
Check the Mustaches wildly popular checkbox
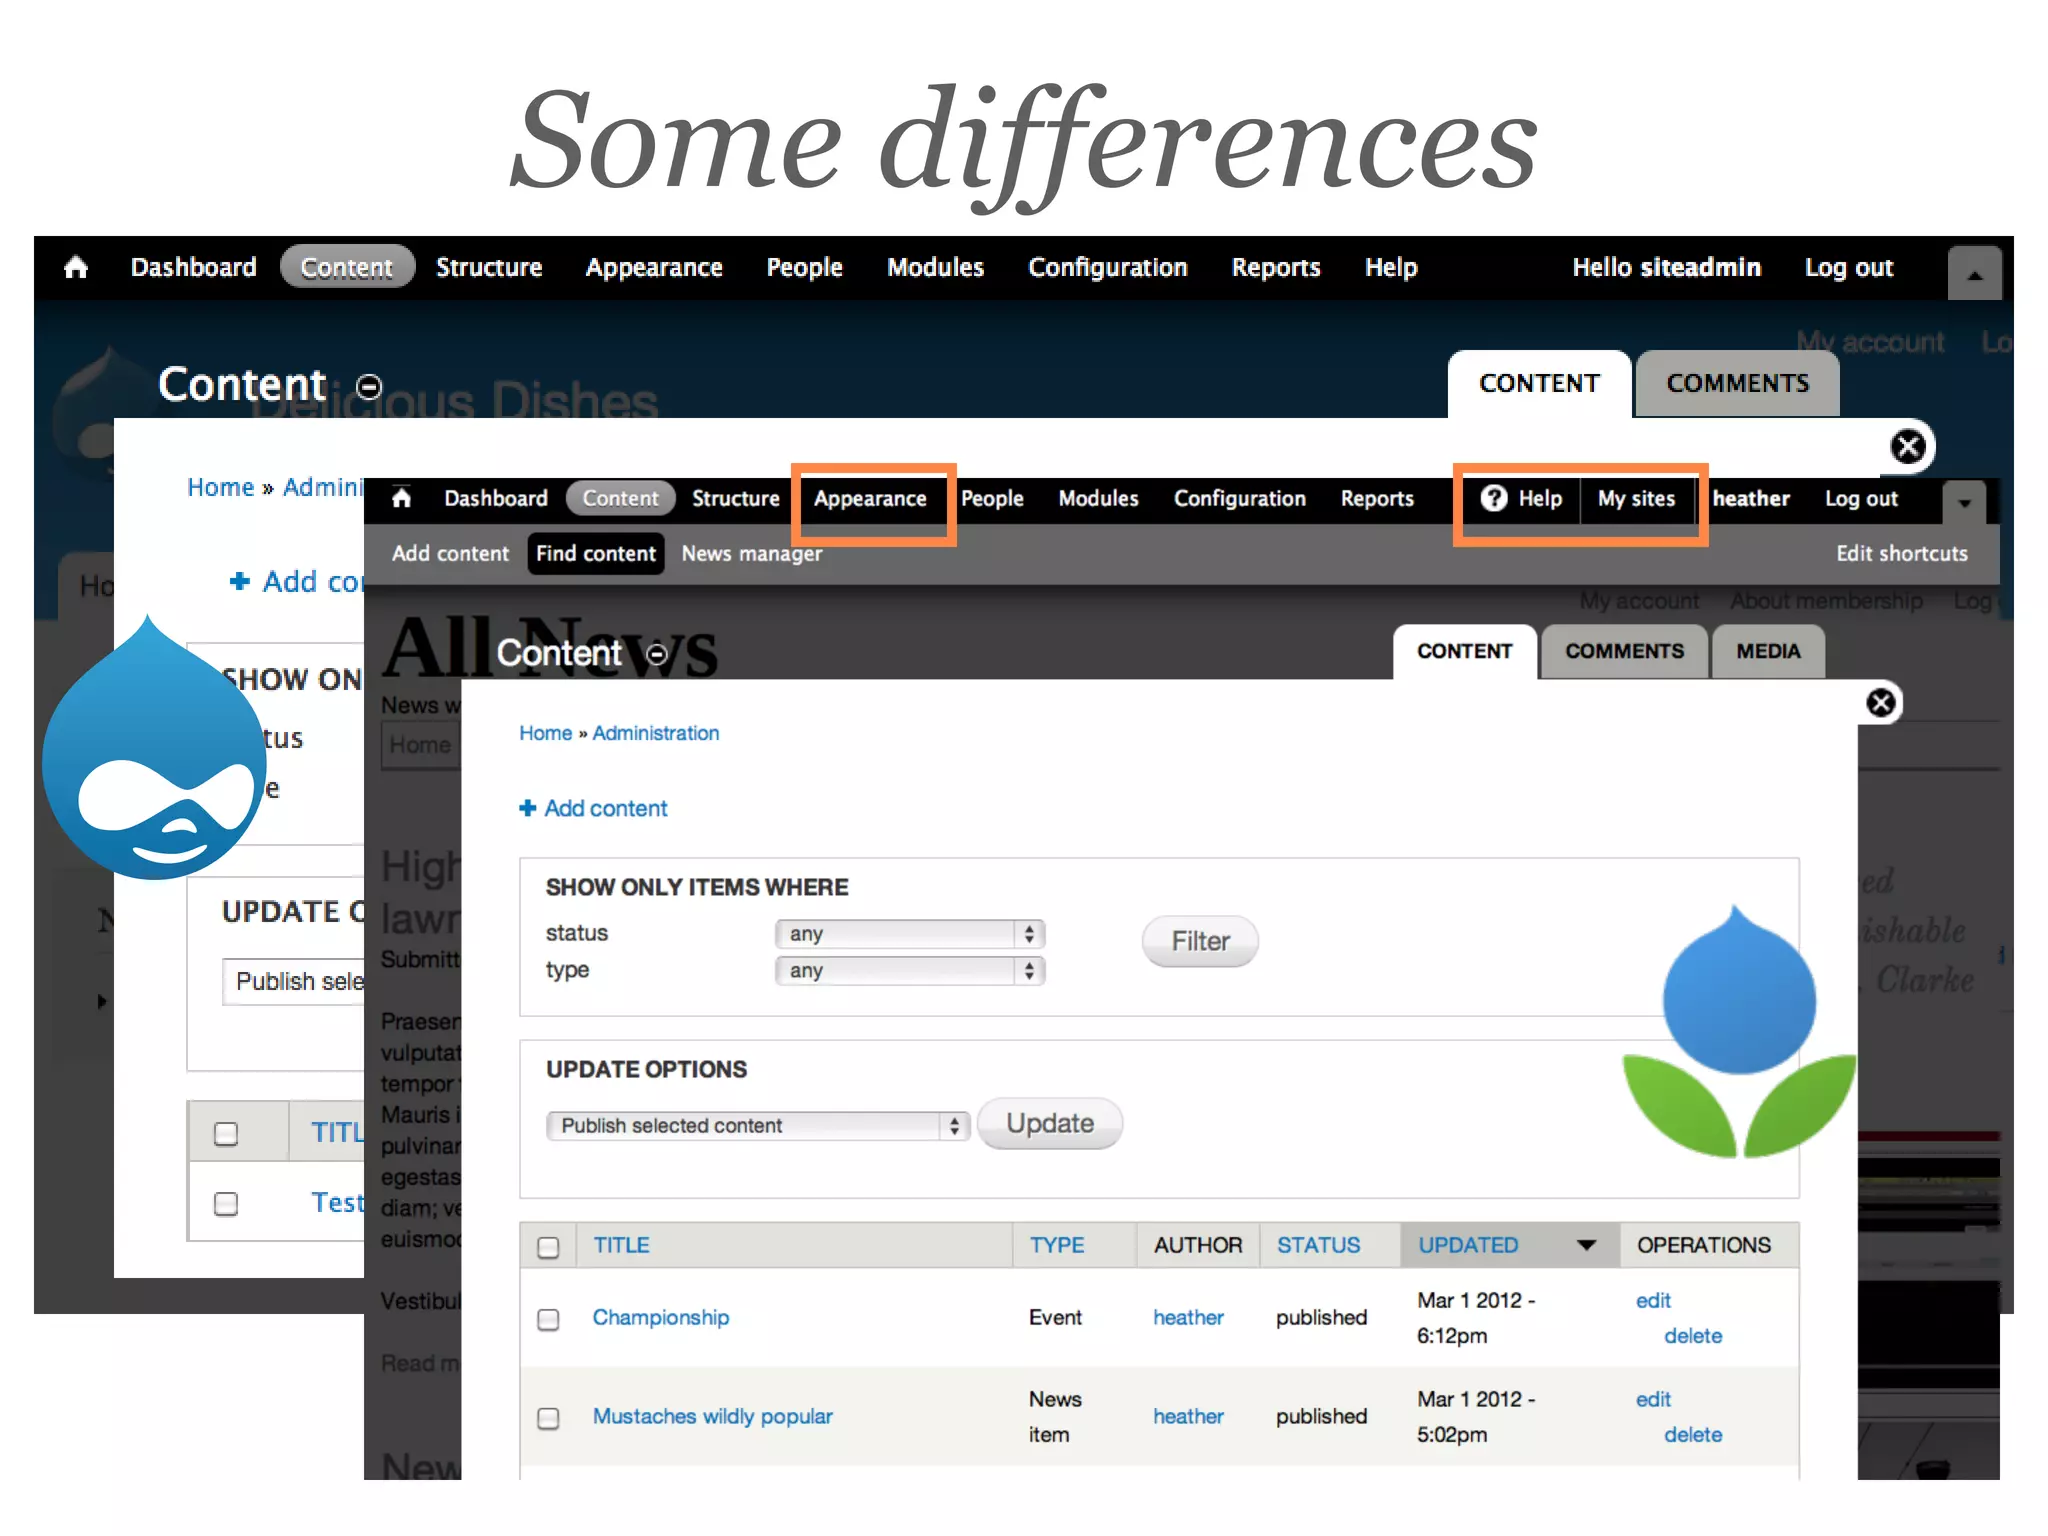tap(548, 1418)
